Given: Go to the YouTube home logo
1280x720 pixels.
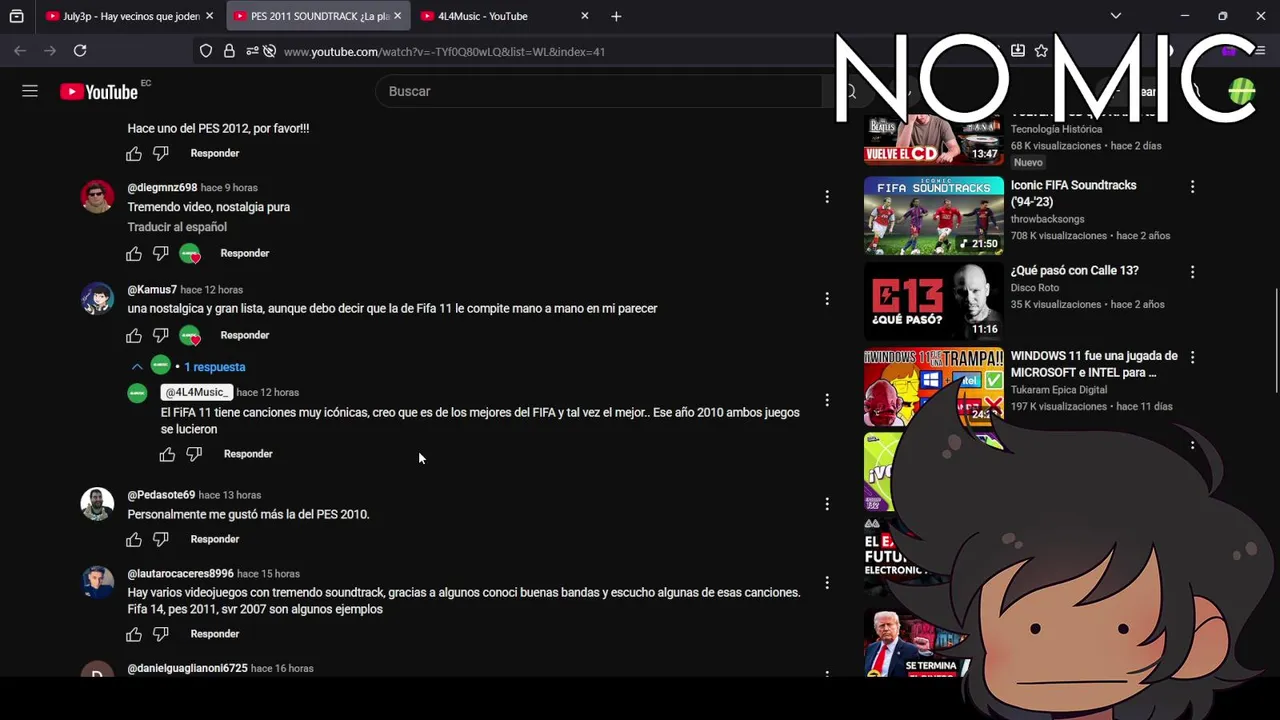Looking at the screenshot, I should pos(98,92).
